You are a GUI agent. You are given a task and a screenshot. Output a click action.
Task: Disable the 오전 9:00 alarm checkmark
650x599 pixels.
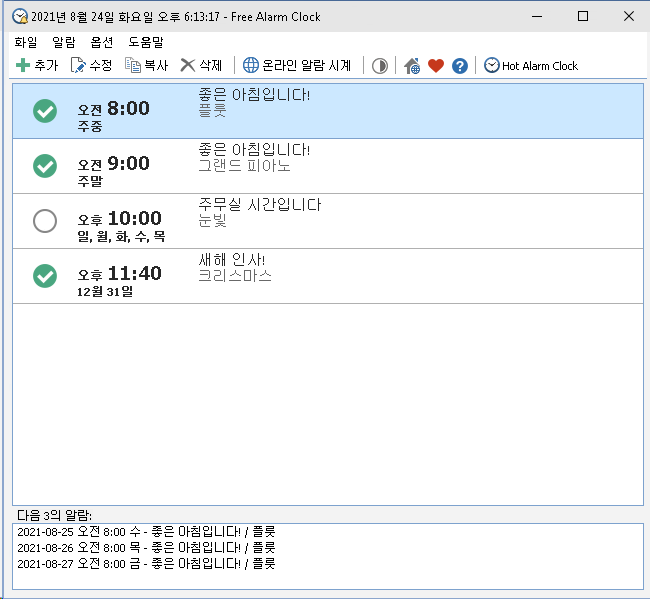pyautogui.click(x=45, y=166)
